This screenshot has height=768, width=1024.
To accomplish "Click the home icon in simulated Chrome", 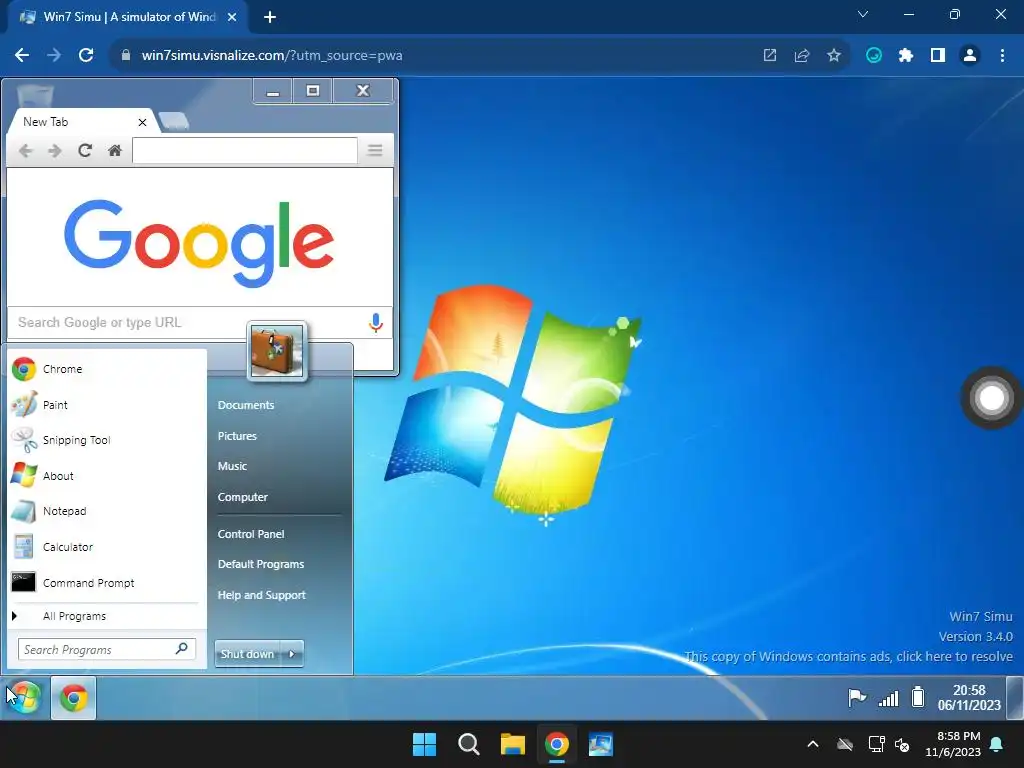I will pos(115,151).
